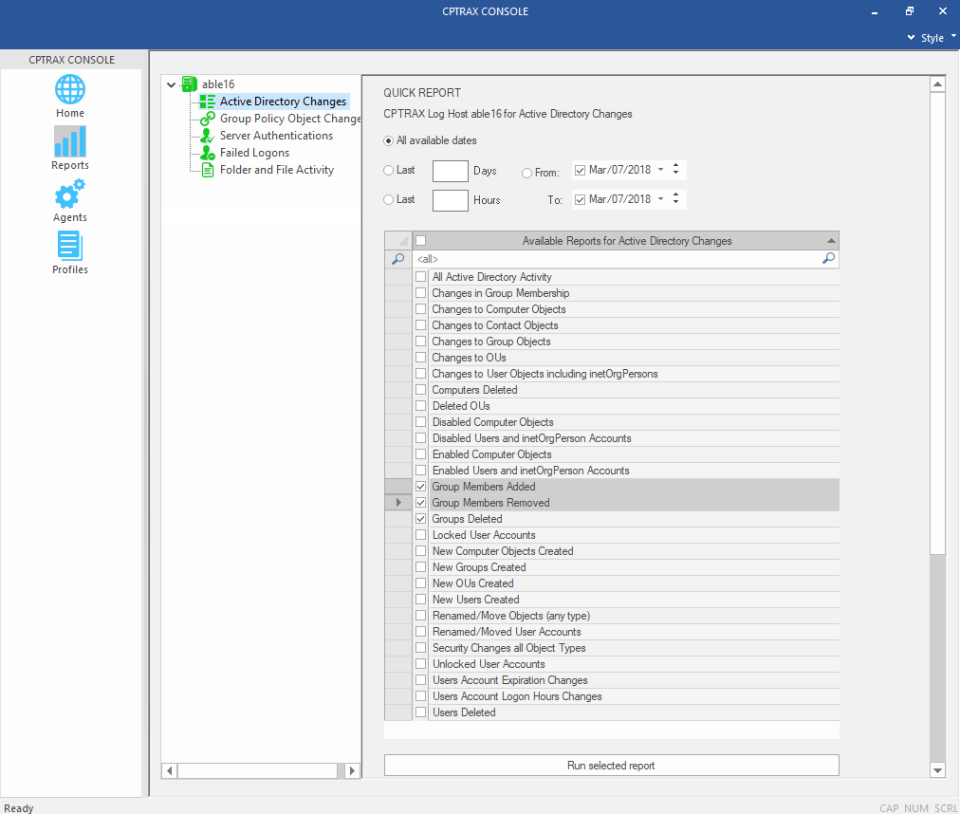
Task: Click the up stepper arrow beside the To date
Action: pos(678,195)
